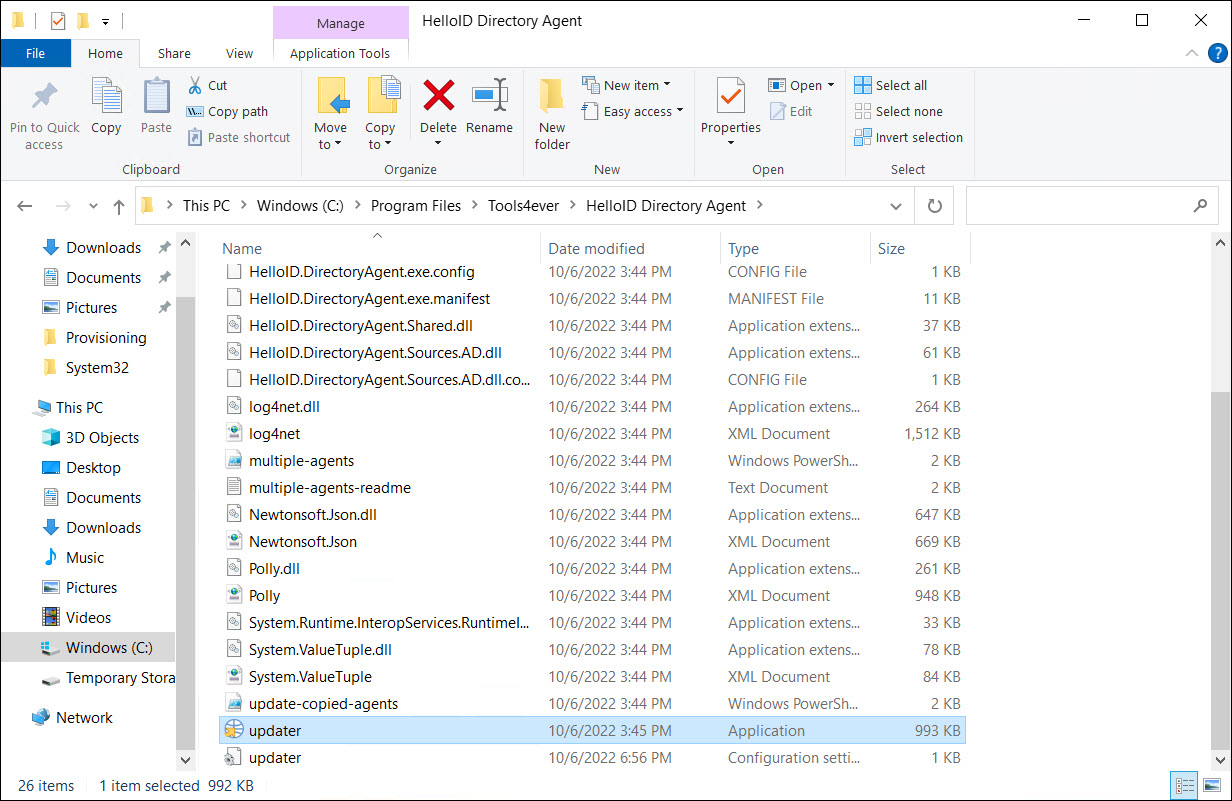The image size is (1232, 801).
Task: Click Edit in the Open group
Action: 791,111
